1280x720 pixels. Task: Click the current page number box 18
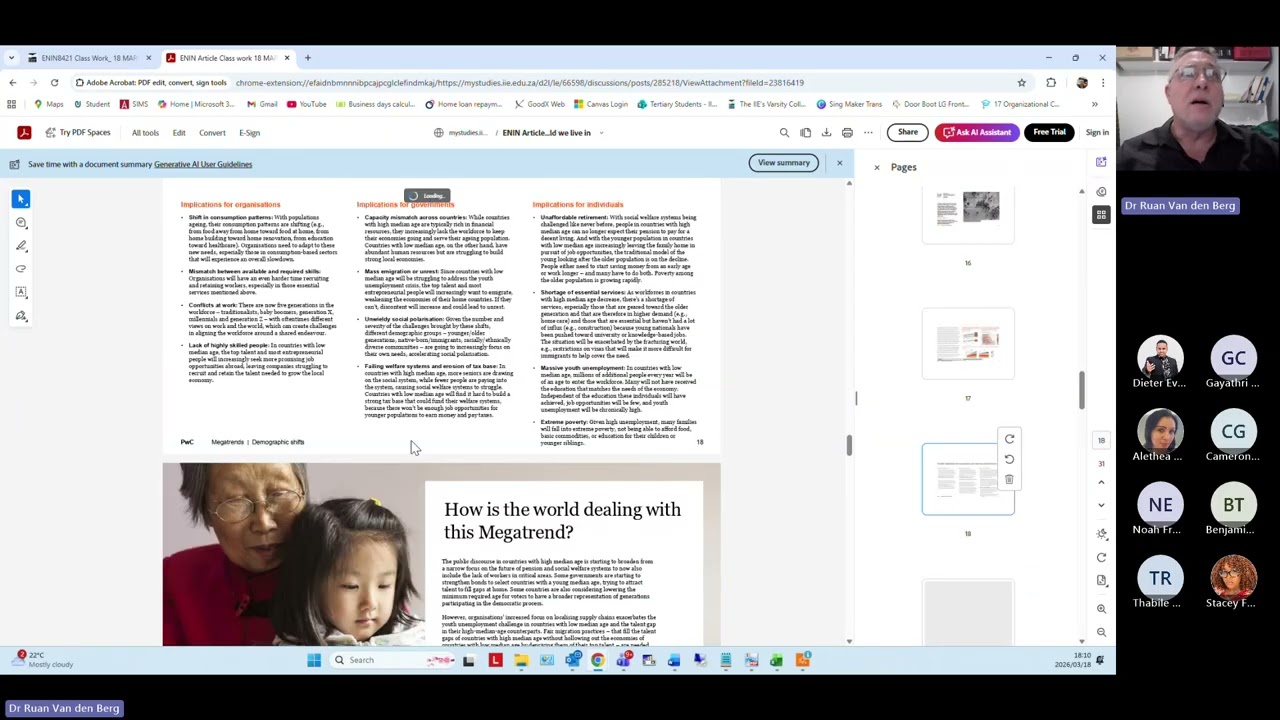coord(1101,440)
